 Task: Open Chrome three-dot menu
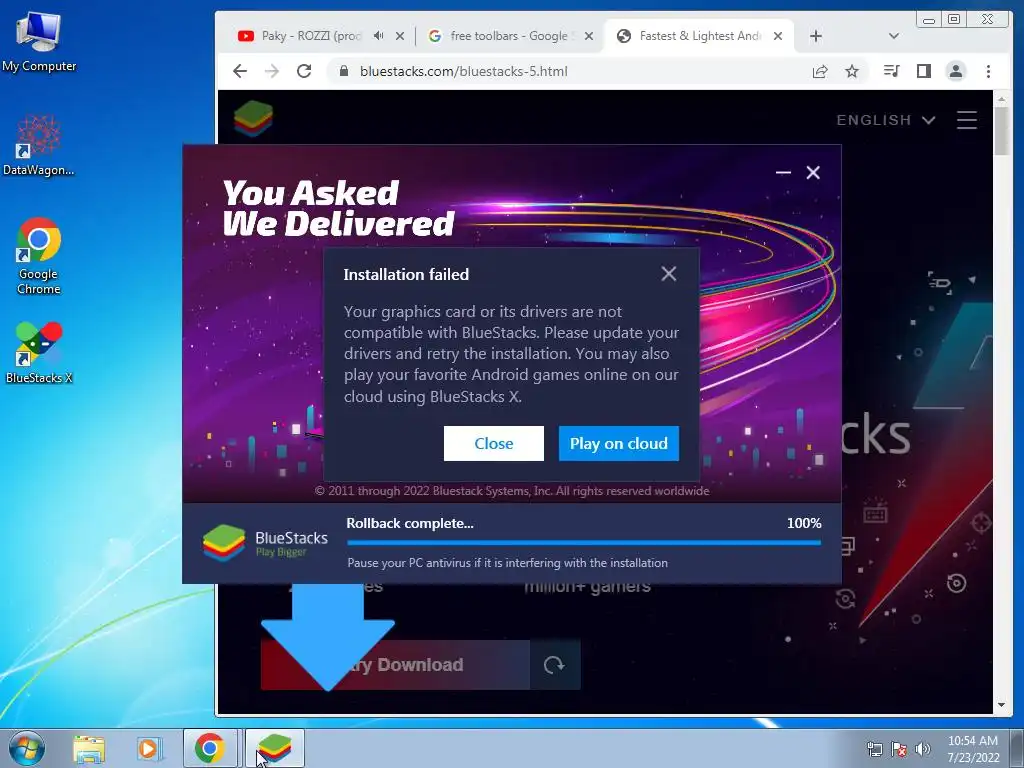pos(988,71)
